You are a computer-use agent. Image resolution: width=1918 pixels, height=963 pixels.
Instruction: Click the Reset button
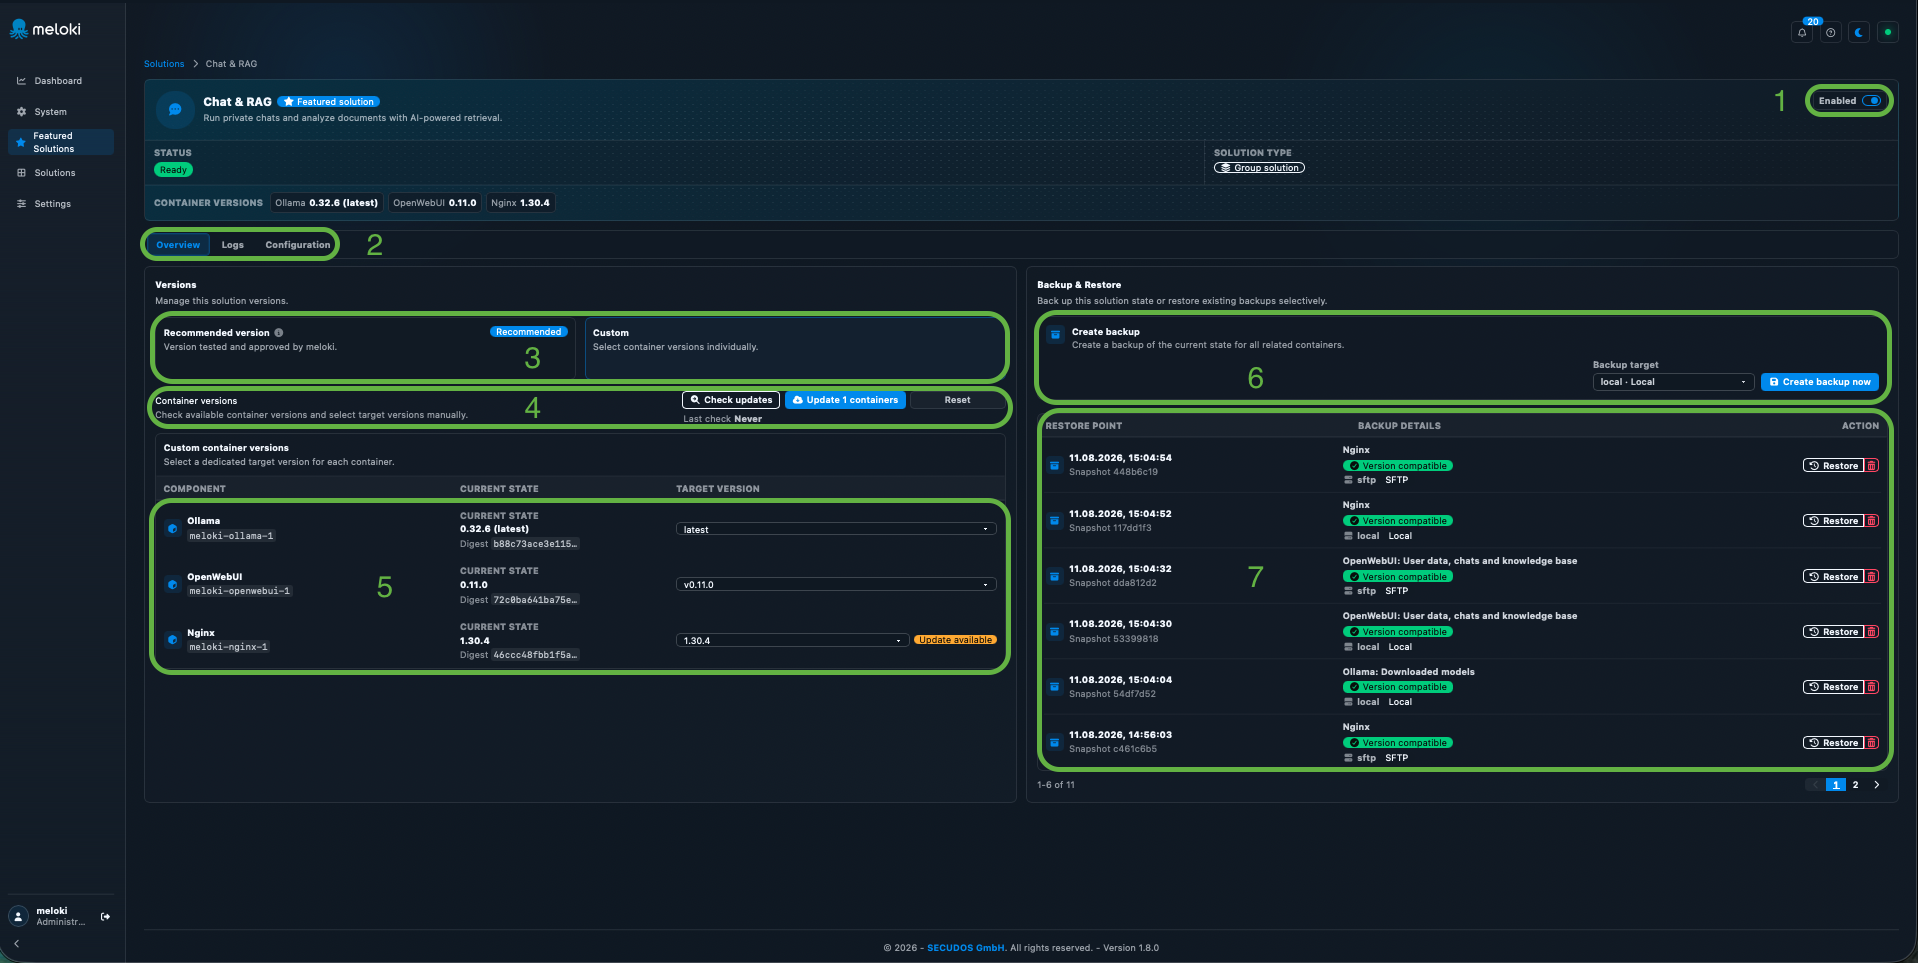click(x=957, y=400)
